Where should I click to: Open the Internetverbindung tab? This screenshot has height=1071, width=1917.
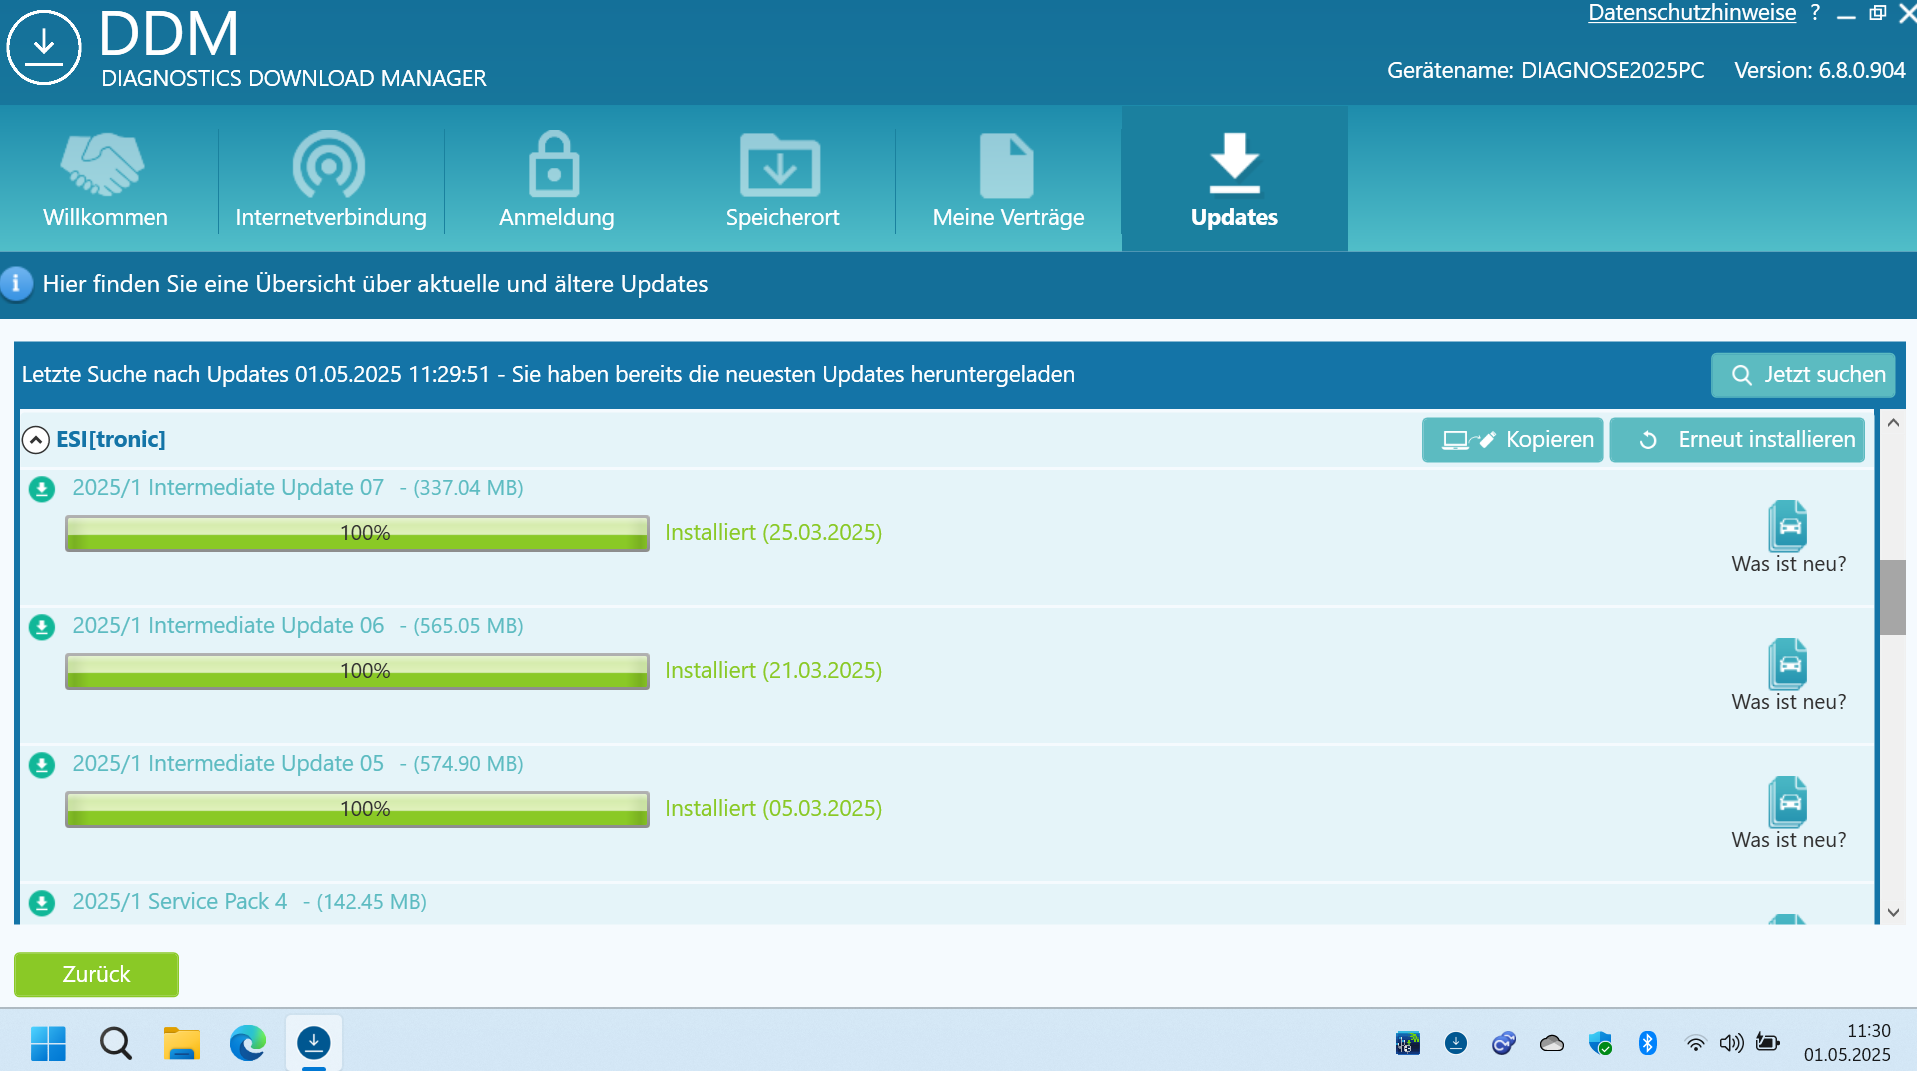[330, 179]
